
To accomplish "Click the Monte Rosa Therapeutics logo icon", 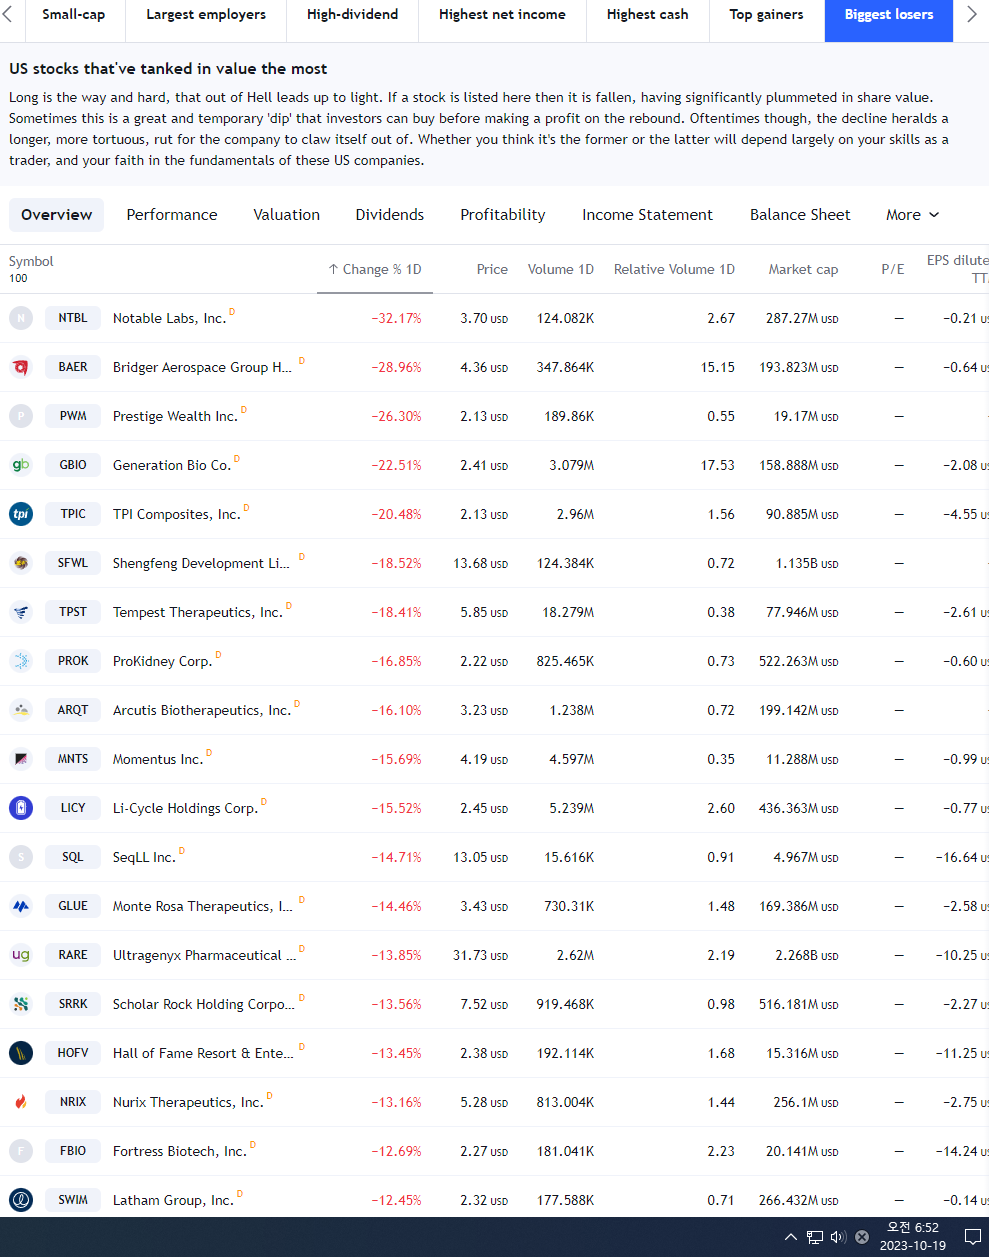I will (21, 906).
